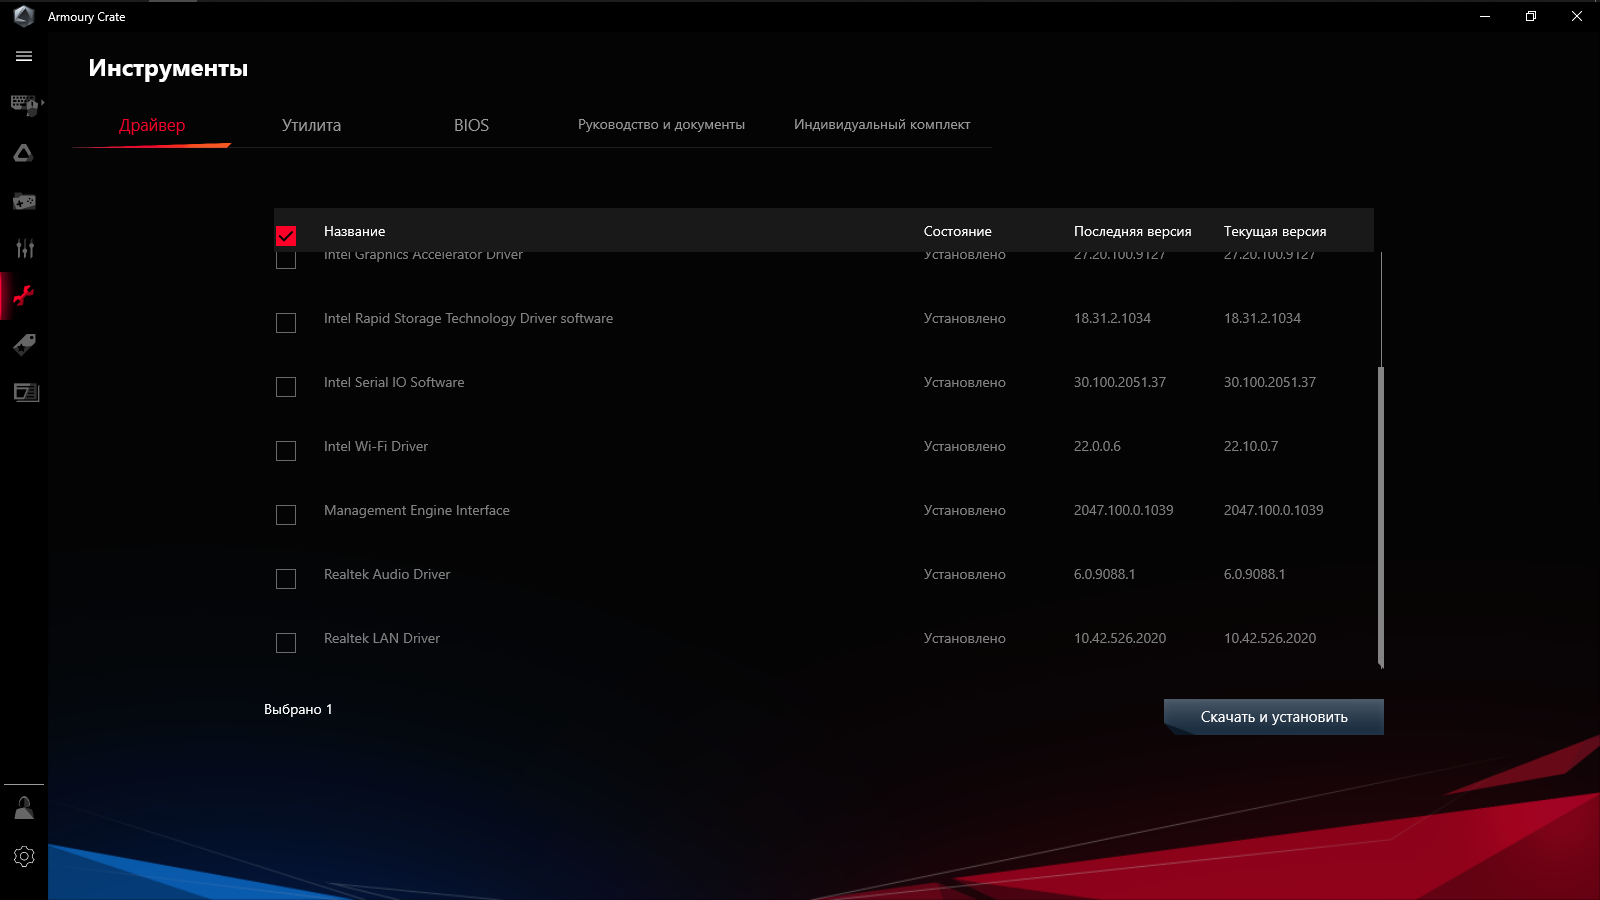Open the Aura Sync triangle icon
The width and height of the screenshot is (1600, 900).
click(x=24, y=153)
